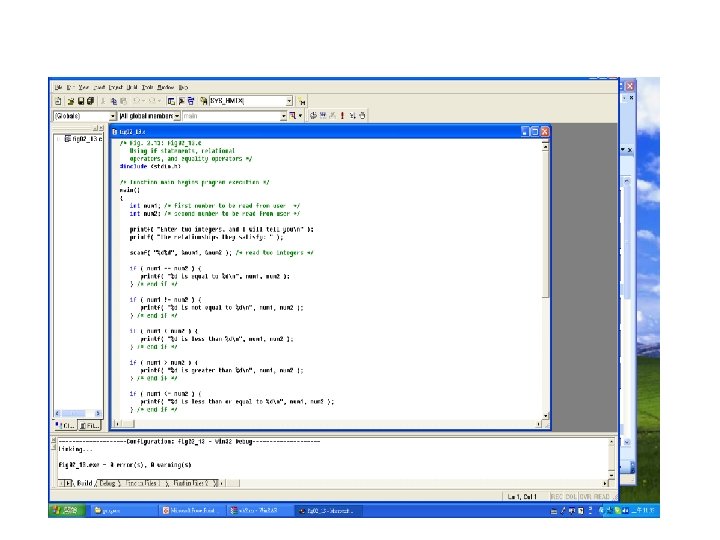Viewport: 720px width, 540px height.
Task: Open the WizardBar actions dropdown arrow
Action: (300, 116)
